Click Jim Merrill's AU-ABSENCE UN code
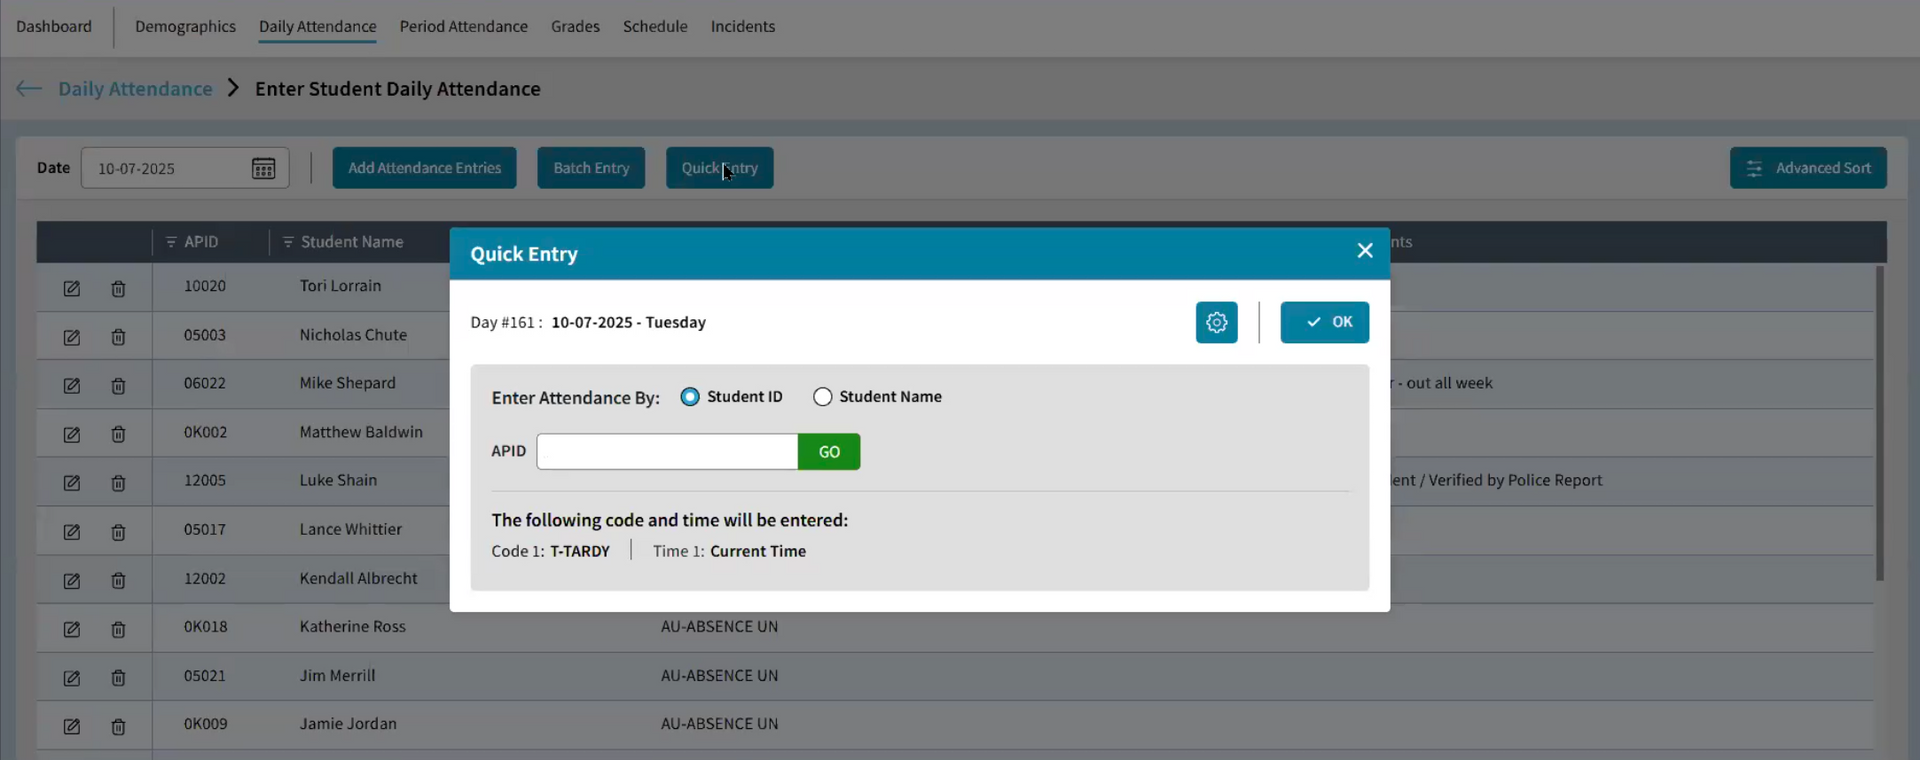This screenshot has height=760, width=1920. coord(719,676)
